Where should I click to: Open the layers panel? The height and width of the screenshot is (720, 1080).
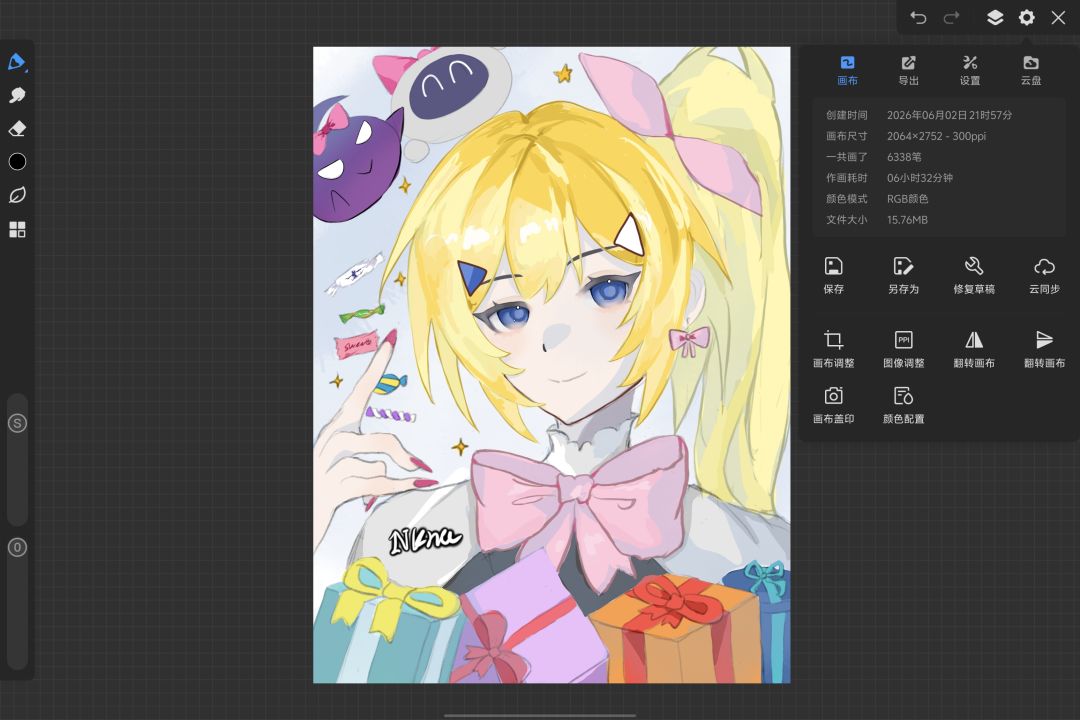click(x=995, y=17)
